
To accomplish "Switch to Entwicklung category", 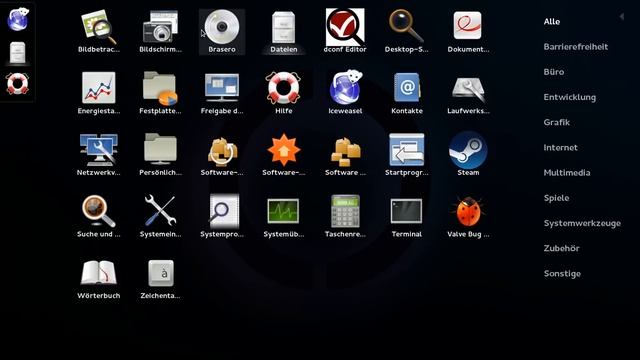I will coord(569,97).
